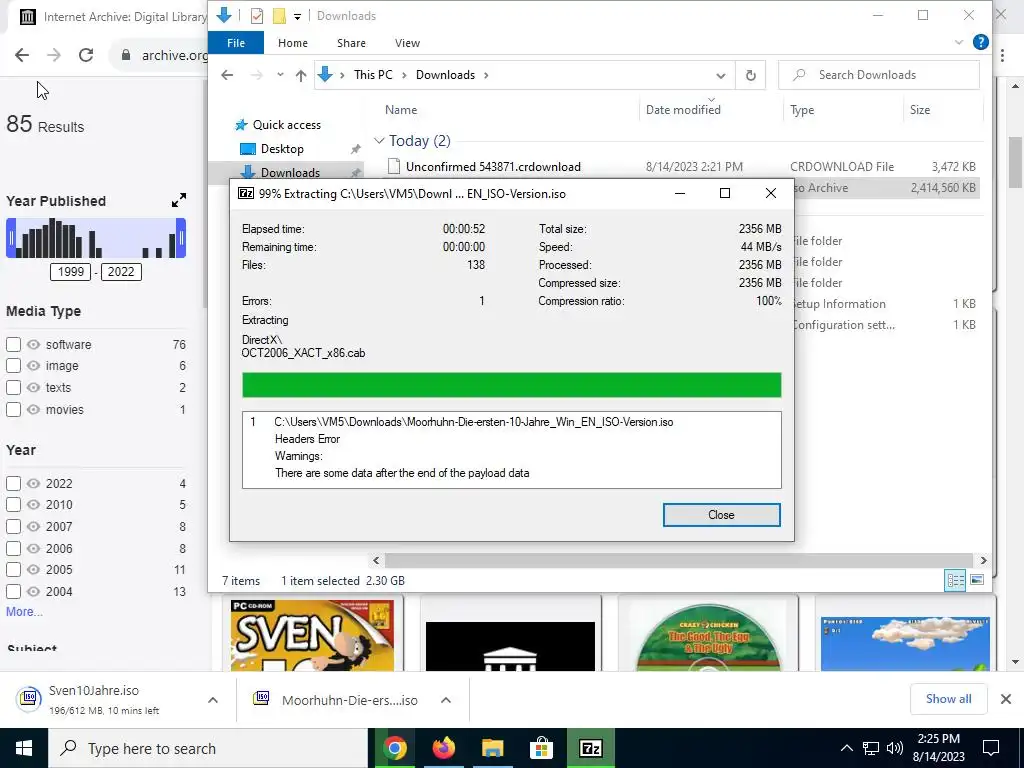
Task: Open options for Moorhuhn-Die-ers...iso download
Action: [x=446, y=700]
